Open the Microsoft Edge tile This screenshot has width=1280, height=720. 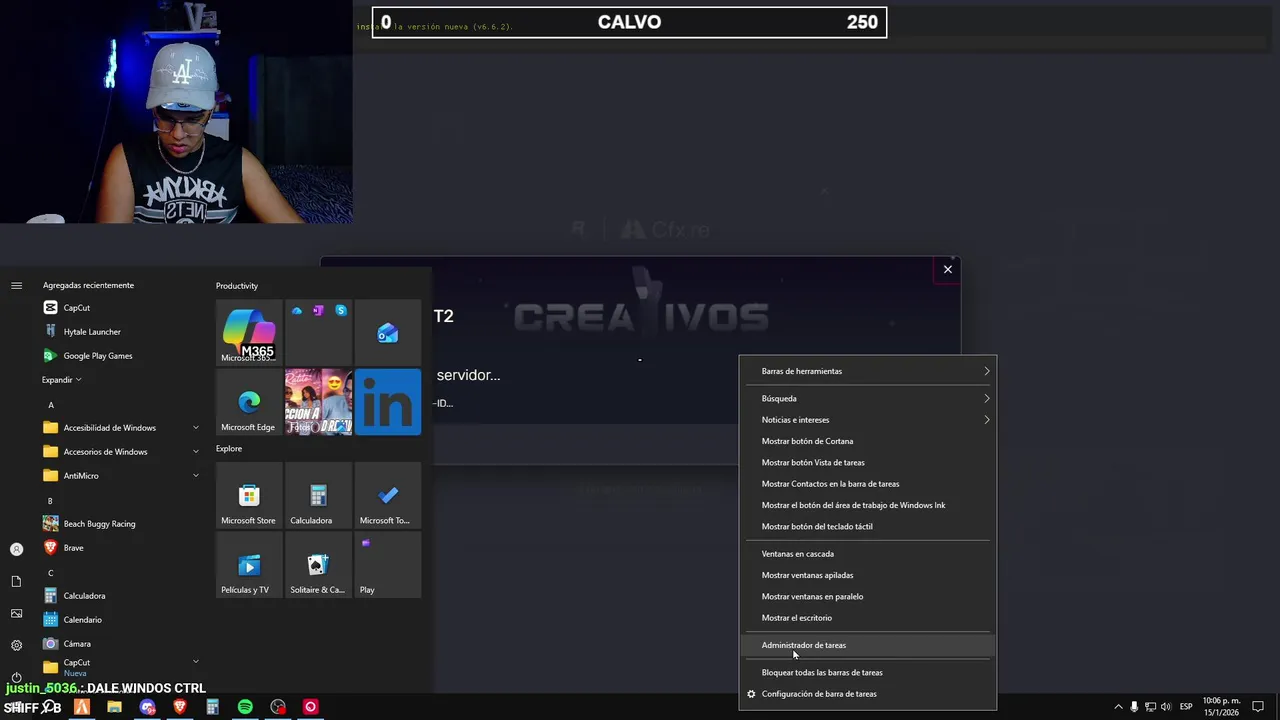tap(249, 401)
